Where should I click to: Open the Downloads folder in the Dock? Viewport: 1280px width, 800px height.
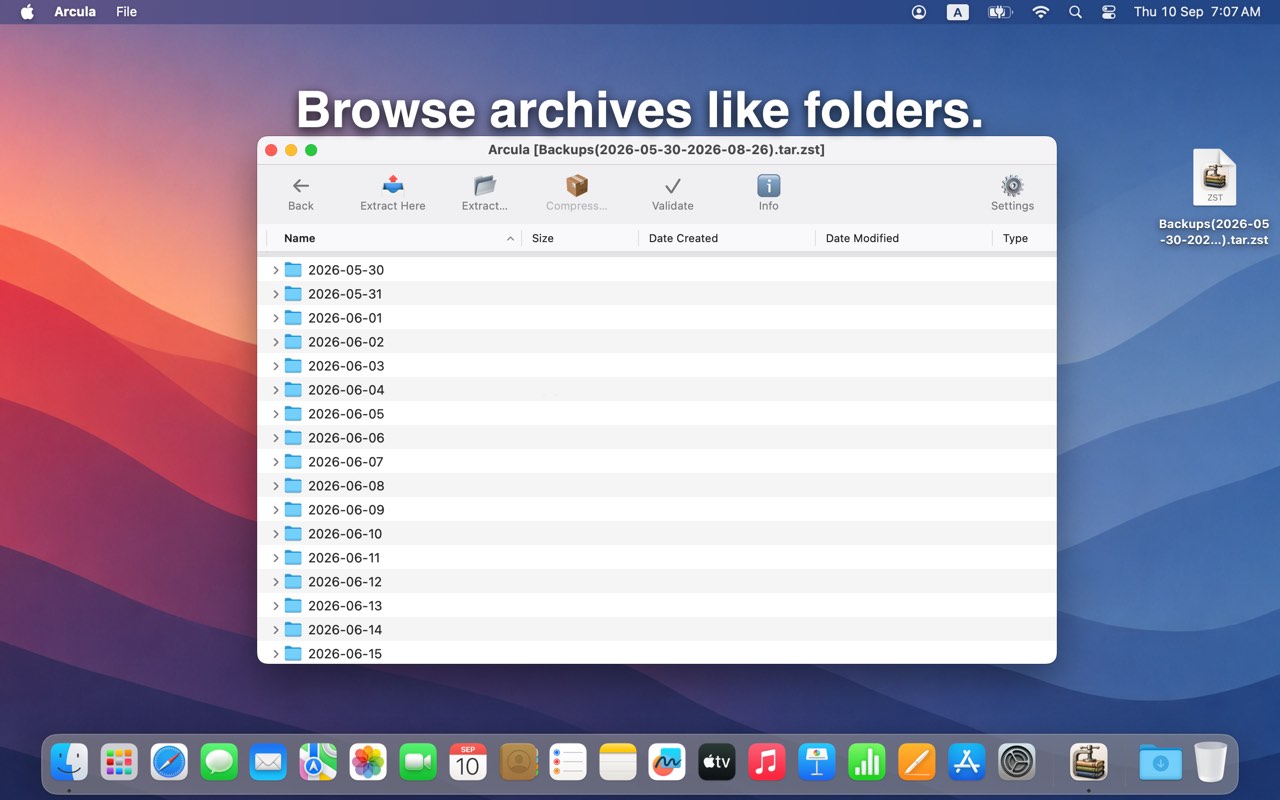[1160, 763]
